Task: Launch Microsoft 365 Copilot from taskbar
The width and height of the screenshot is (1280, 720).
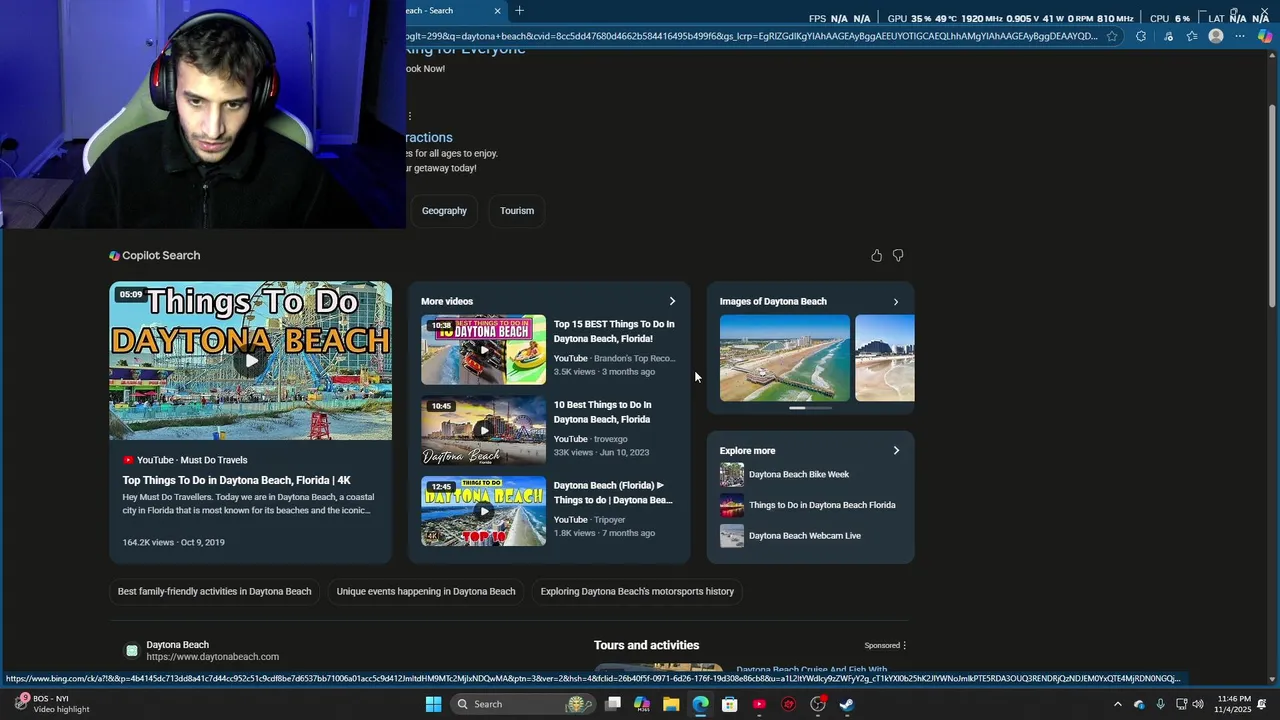Action: 642,705
